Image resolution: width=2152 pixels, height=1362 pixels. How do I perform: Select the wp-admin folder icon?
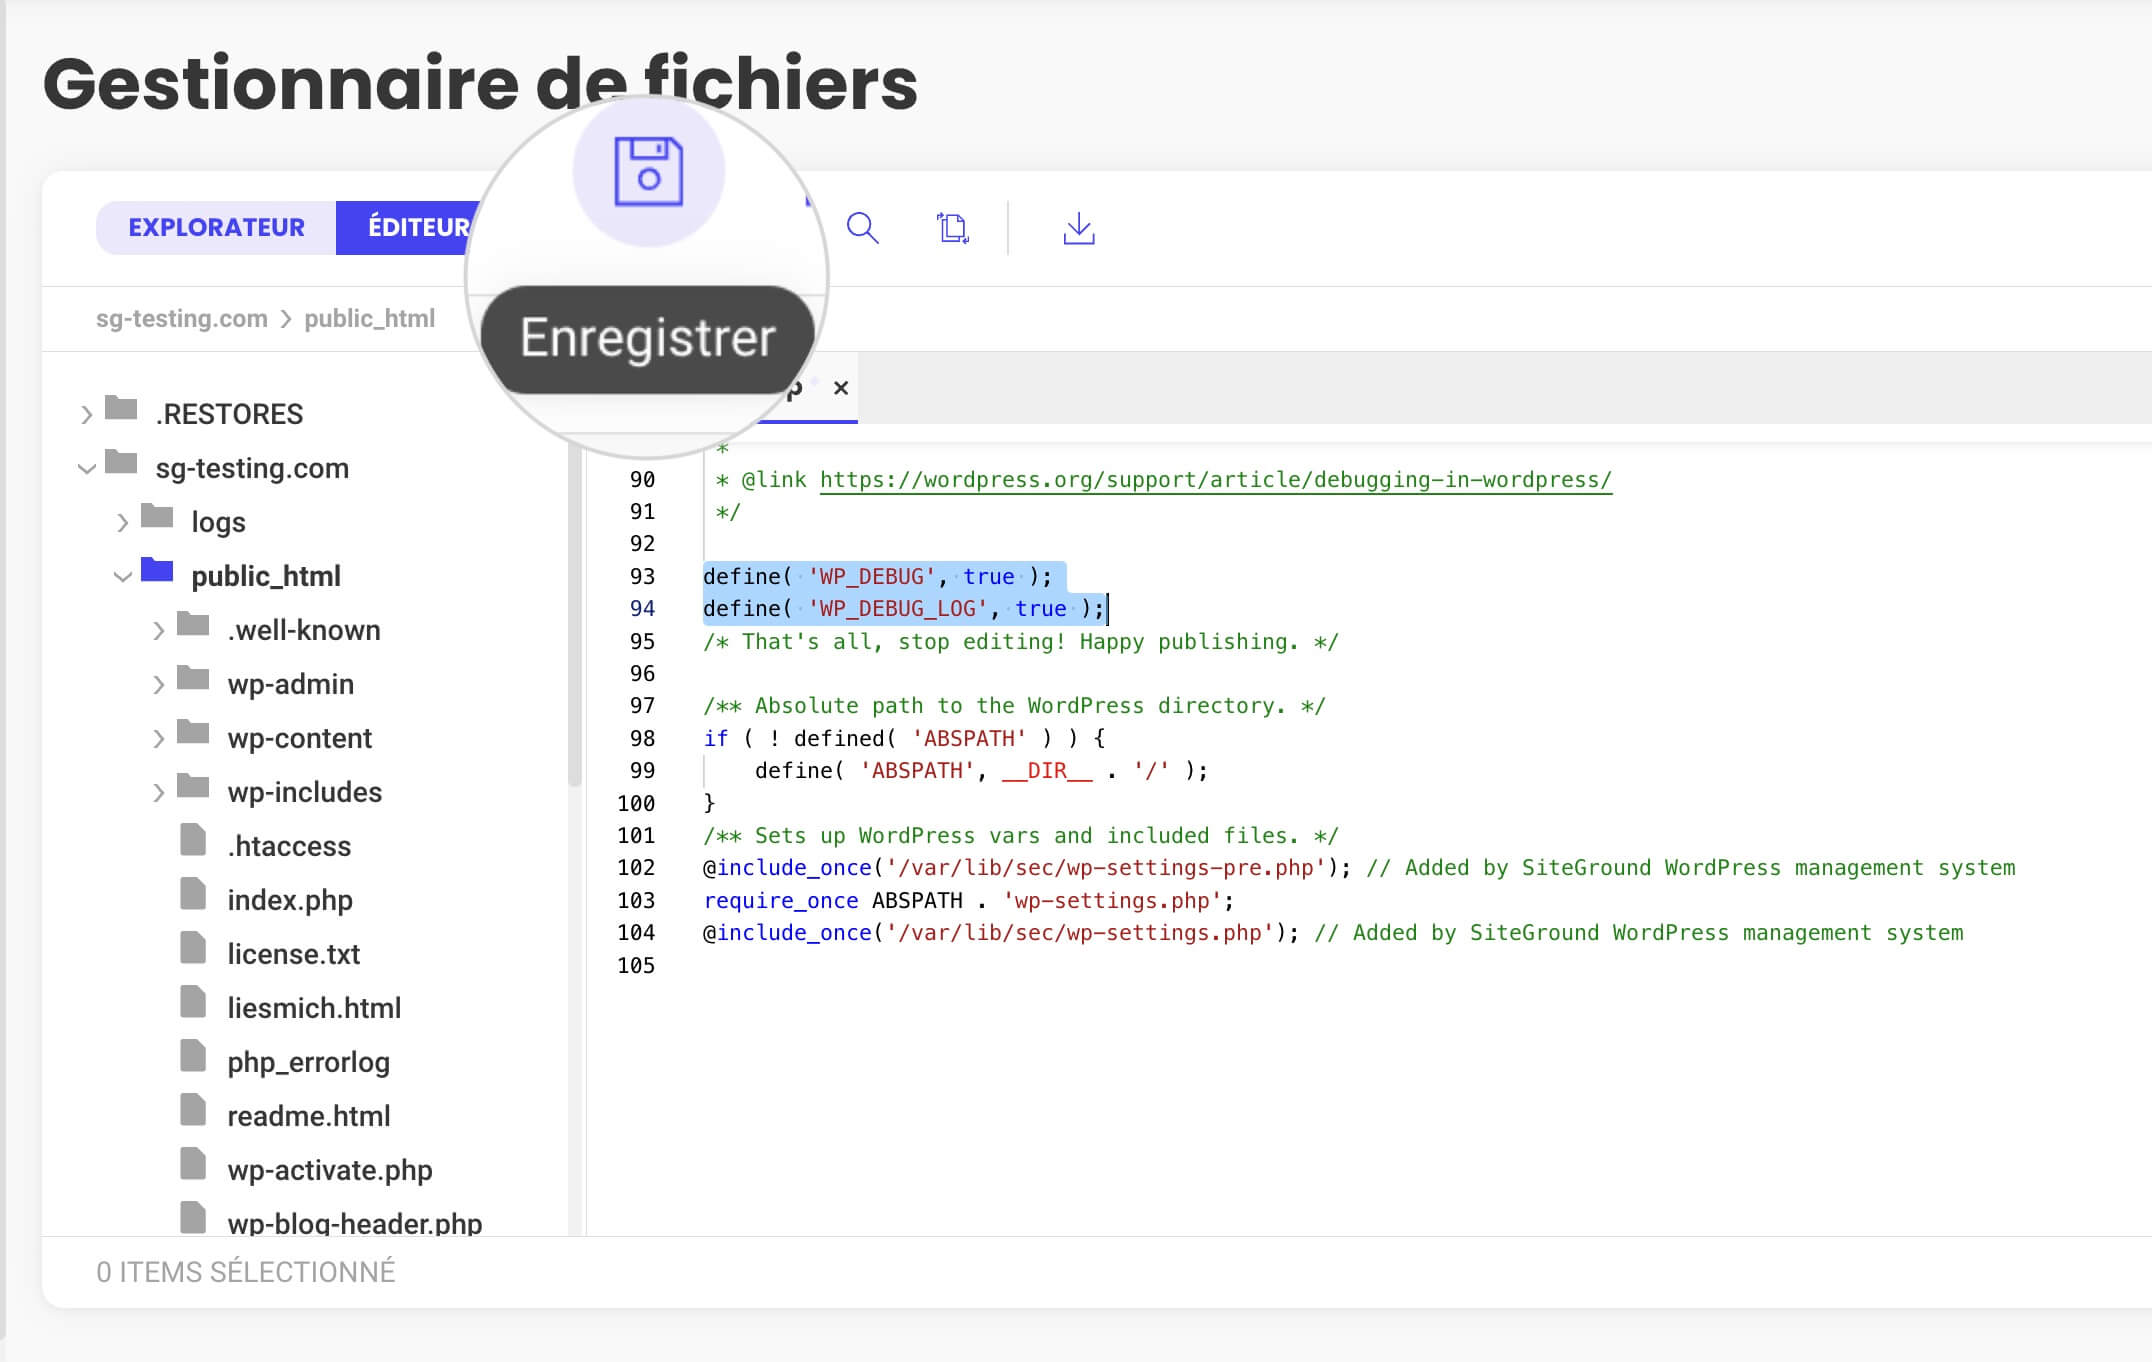[193, 678]
